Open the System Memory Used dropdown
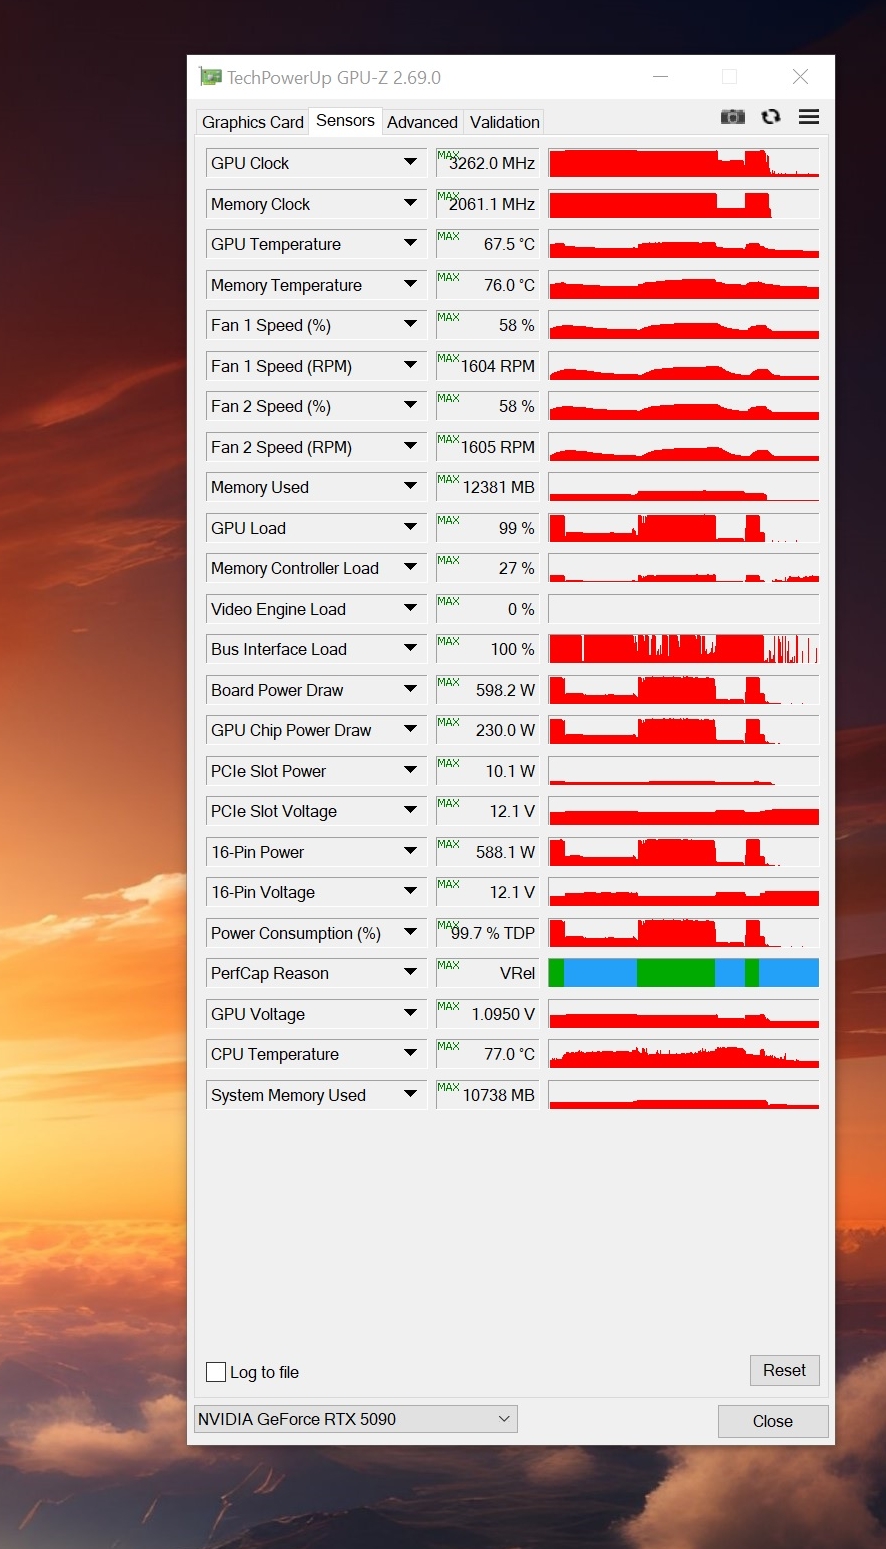886x1549 pixels. 410,1094
